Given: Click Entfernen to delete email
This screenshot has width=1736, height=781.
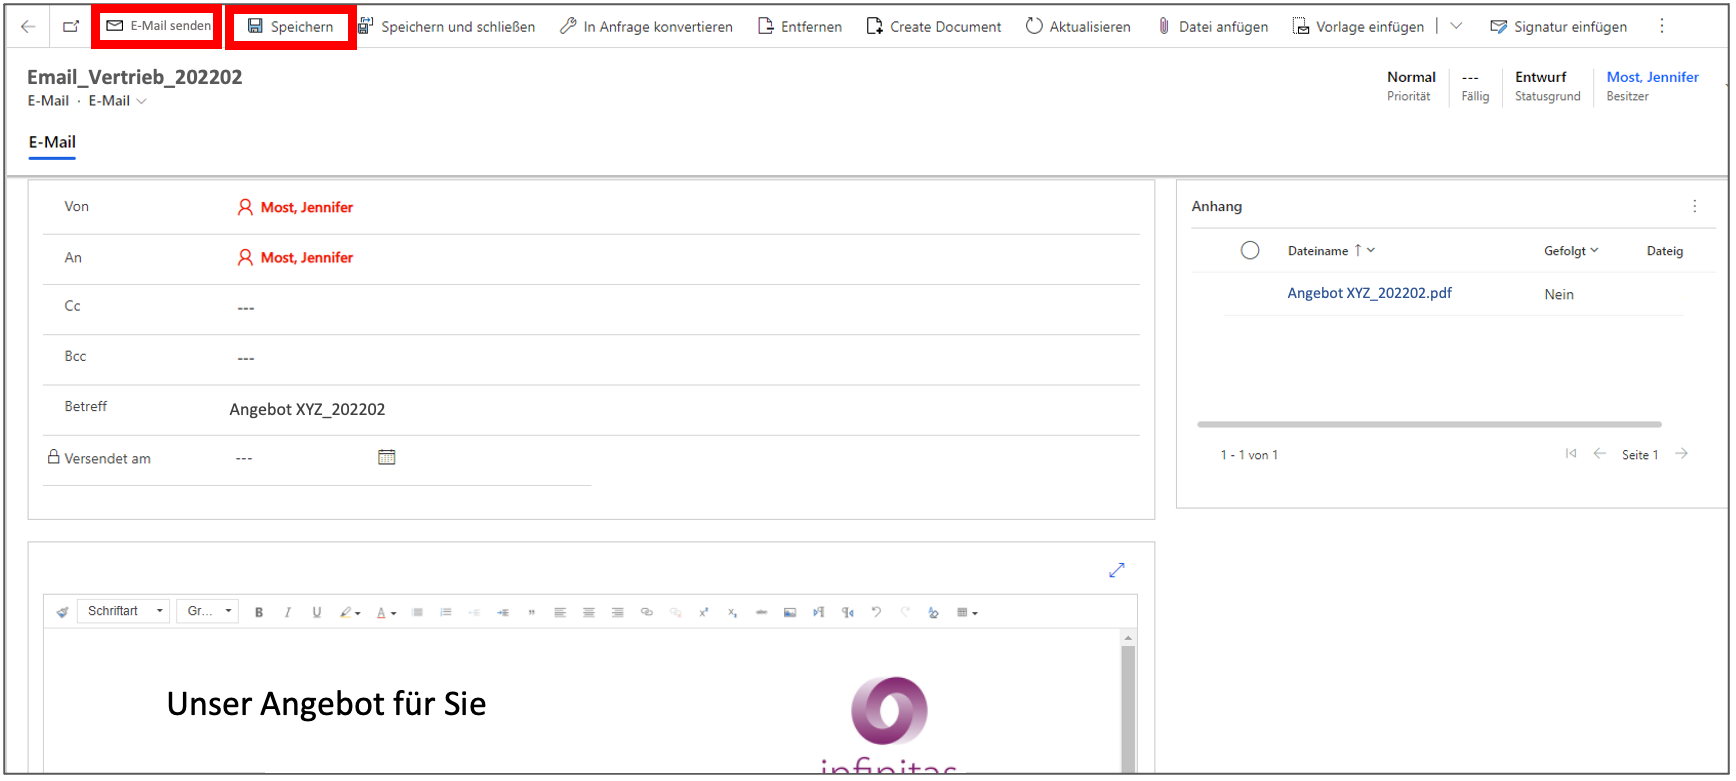Looking at the screenshot, I should (x=800, y=26).
